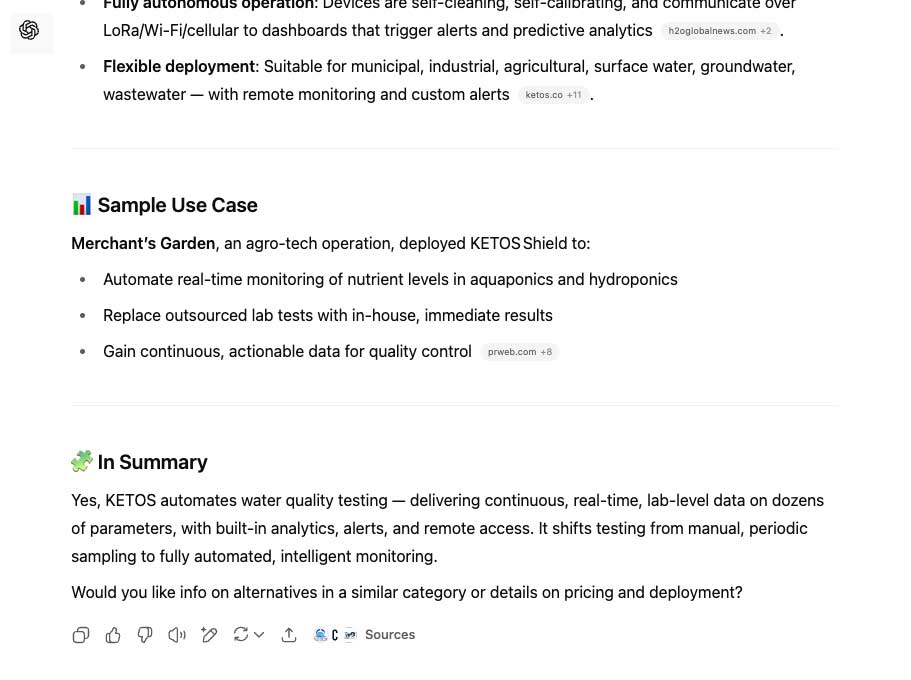Open the ketos.co citation chip
The image size is (911, 680).
(x=552, y=95)
